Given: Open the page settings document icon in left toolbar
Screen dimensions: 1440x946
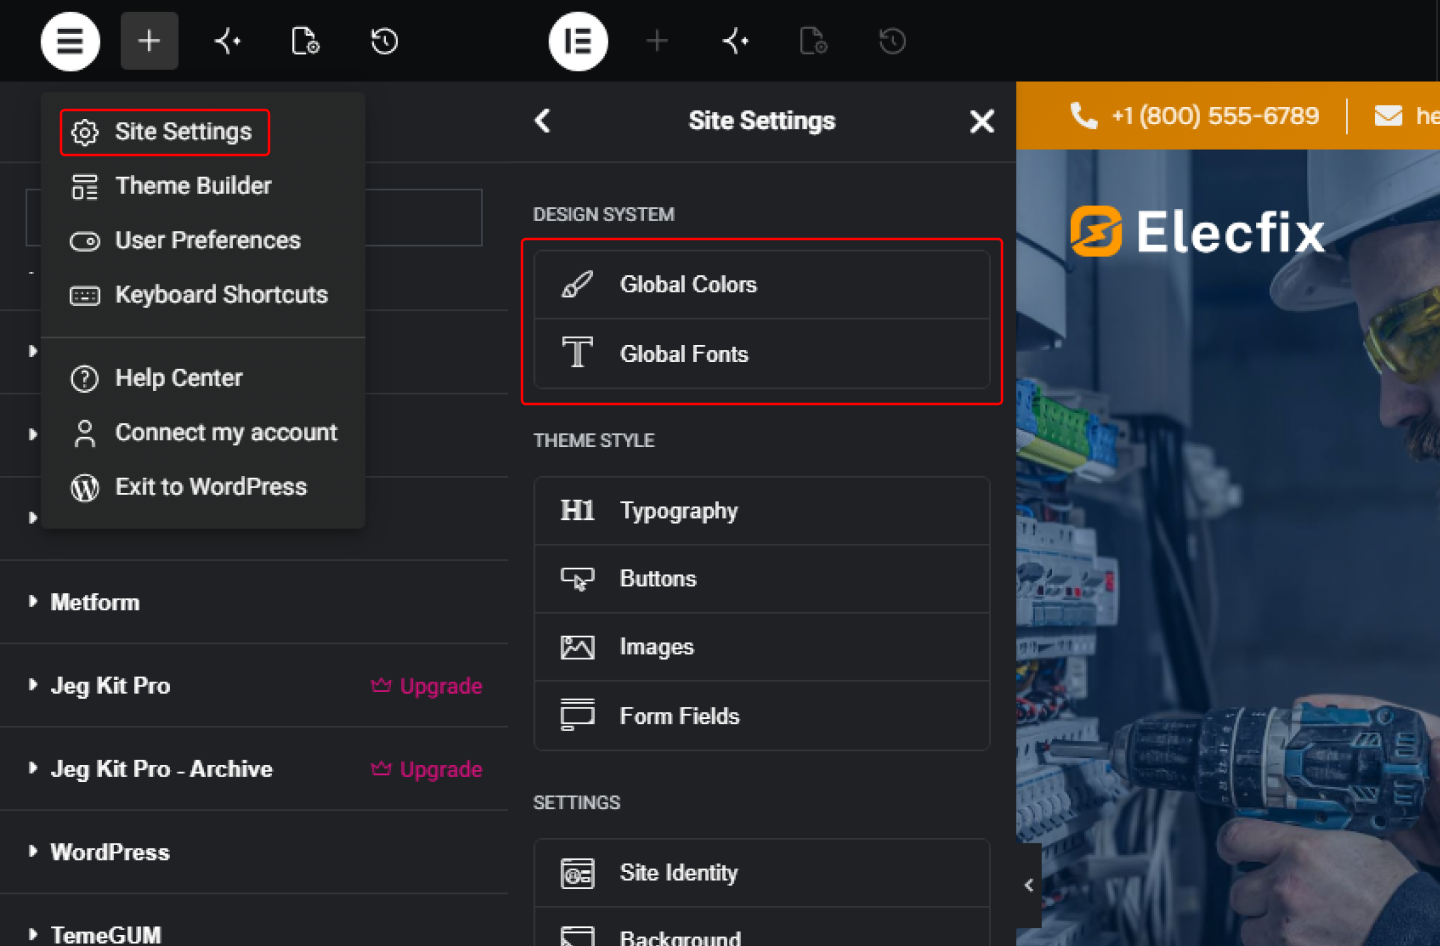Looking at the screenshot, I should 305,41.
